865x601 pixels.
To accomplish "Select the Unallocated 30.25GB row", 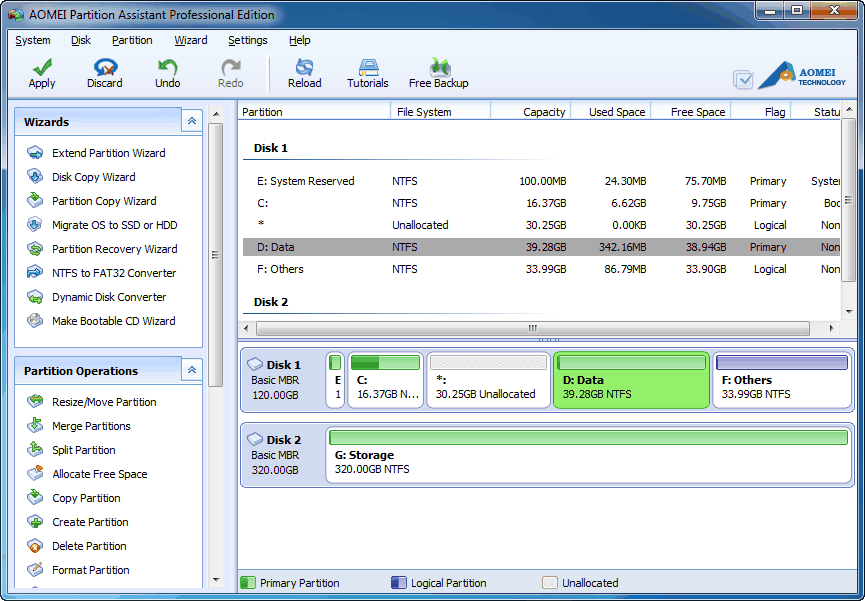I will [541, 225].
